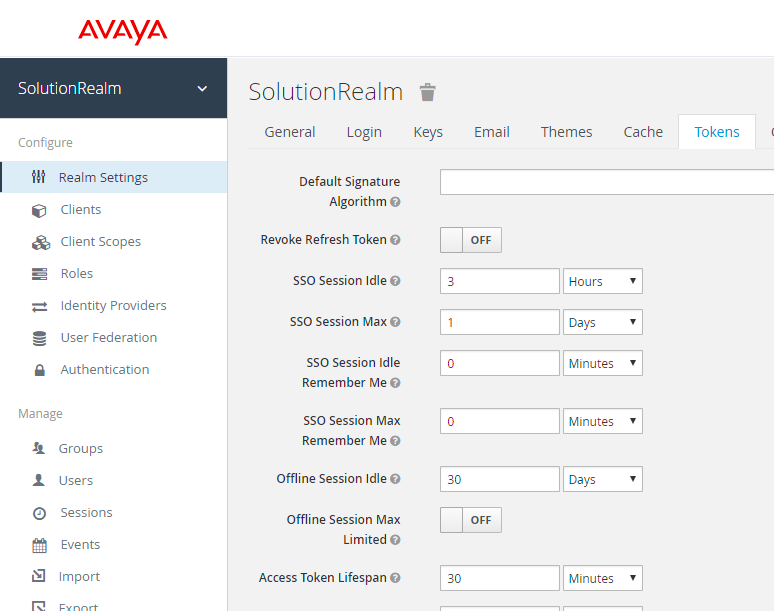Click the Export arrow icon
774x611 pixels.
tap(39, 606)
